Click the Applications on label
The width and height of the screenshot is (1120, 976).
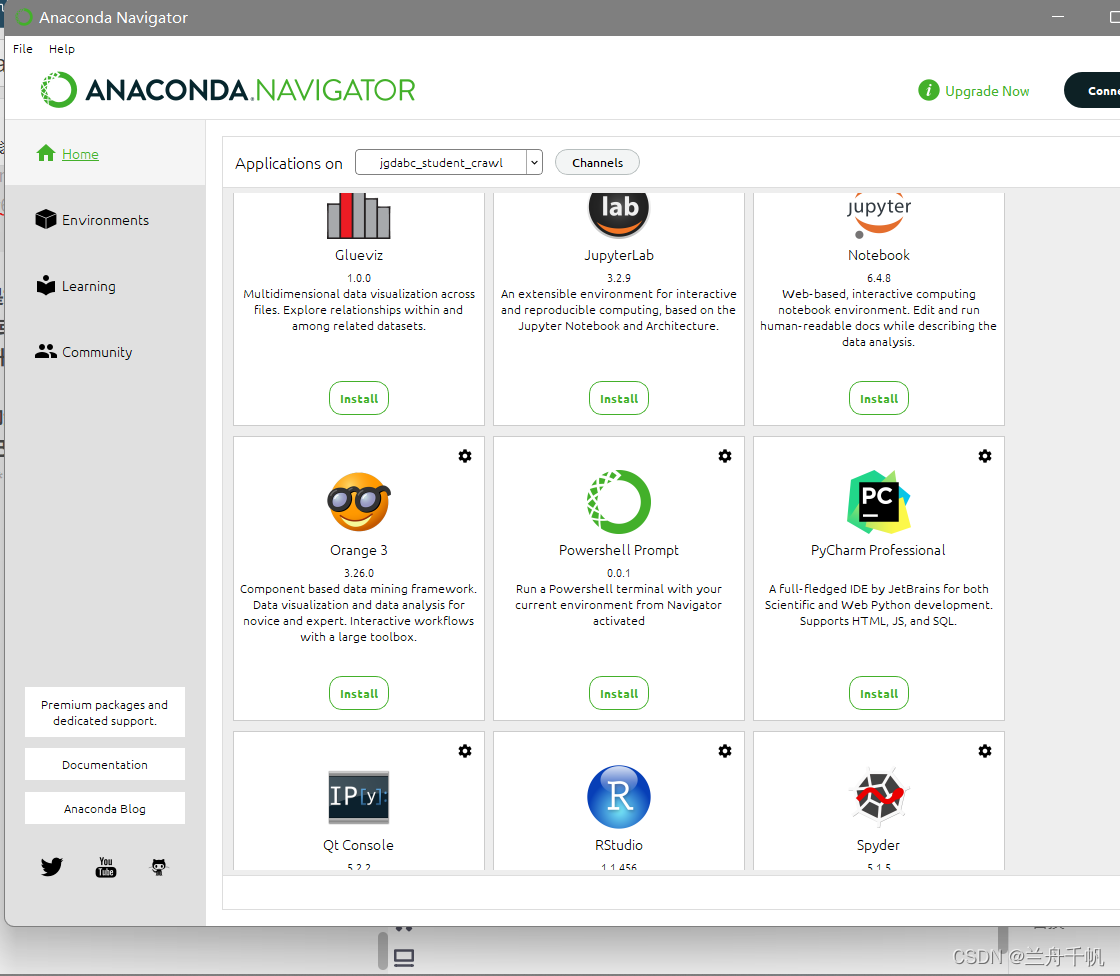[x=289, y=164]
